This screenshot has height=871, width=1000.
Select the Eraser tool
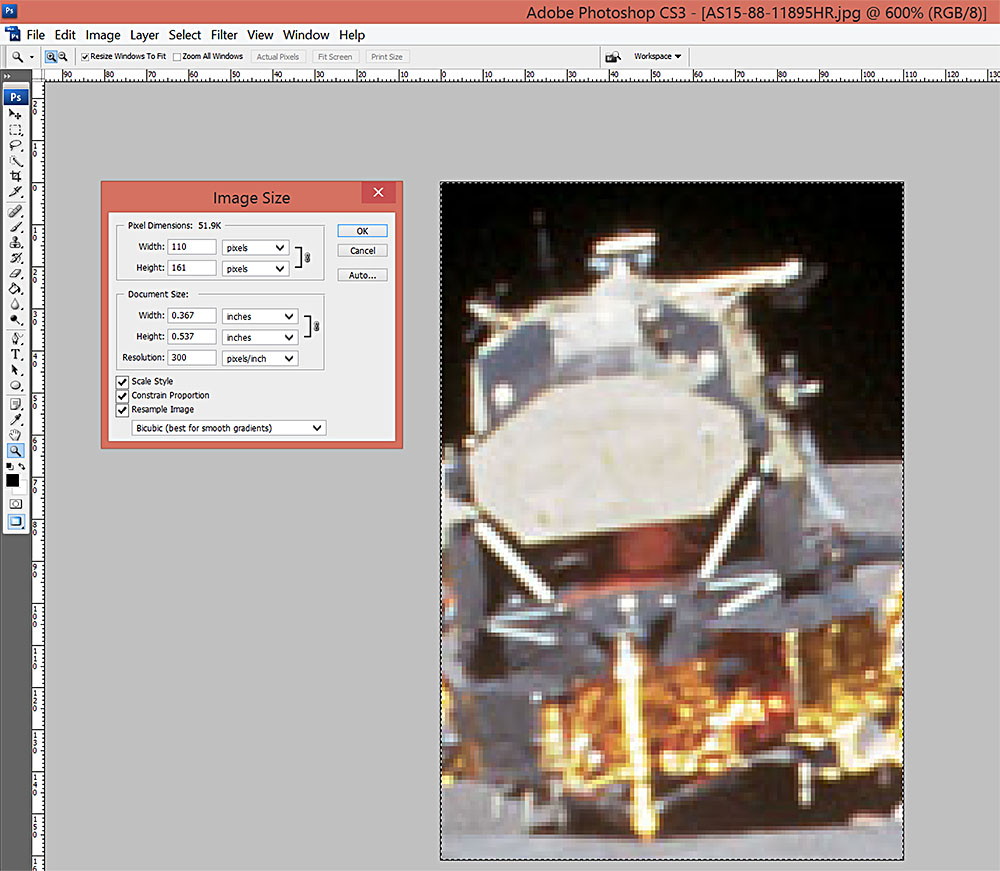tap(15, 273)
